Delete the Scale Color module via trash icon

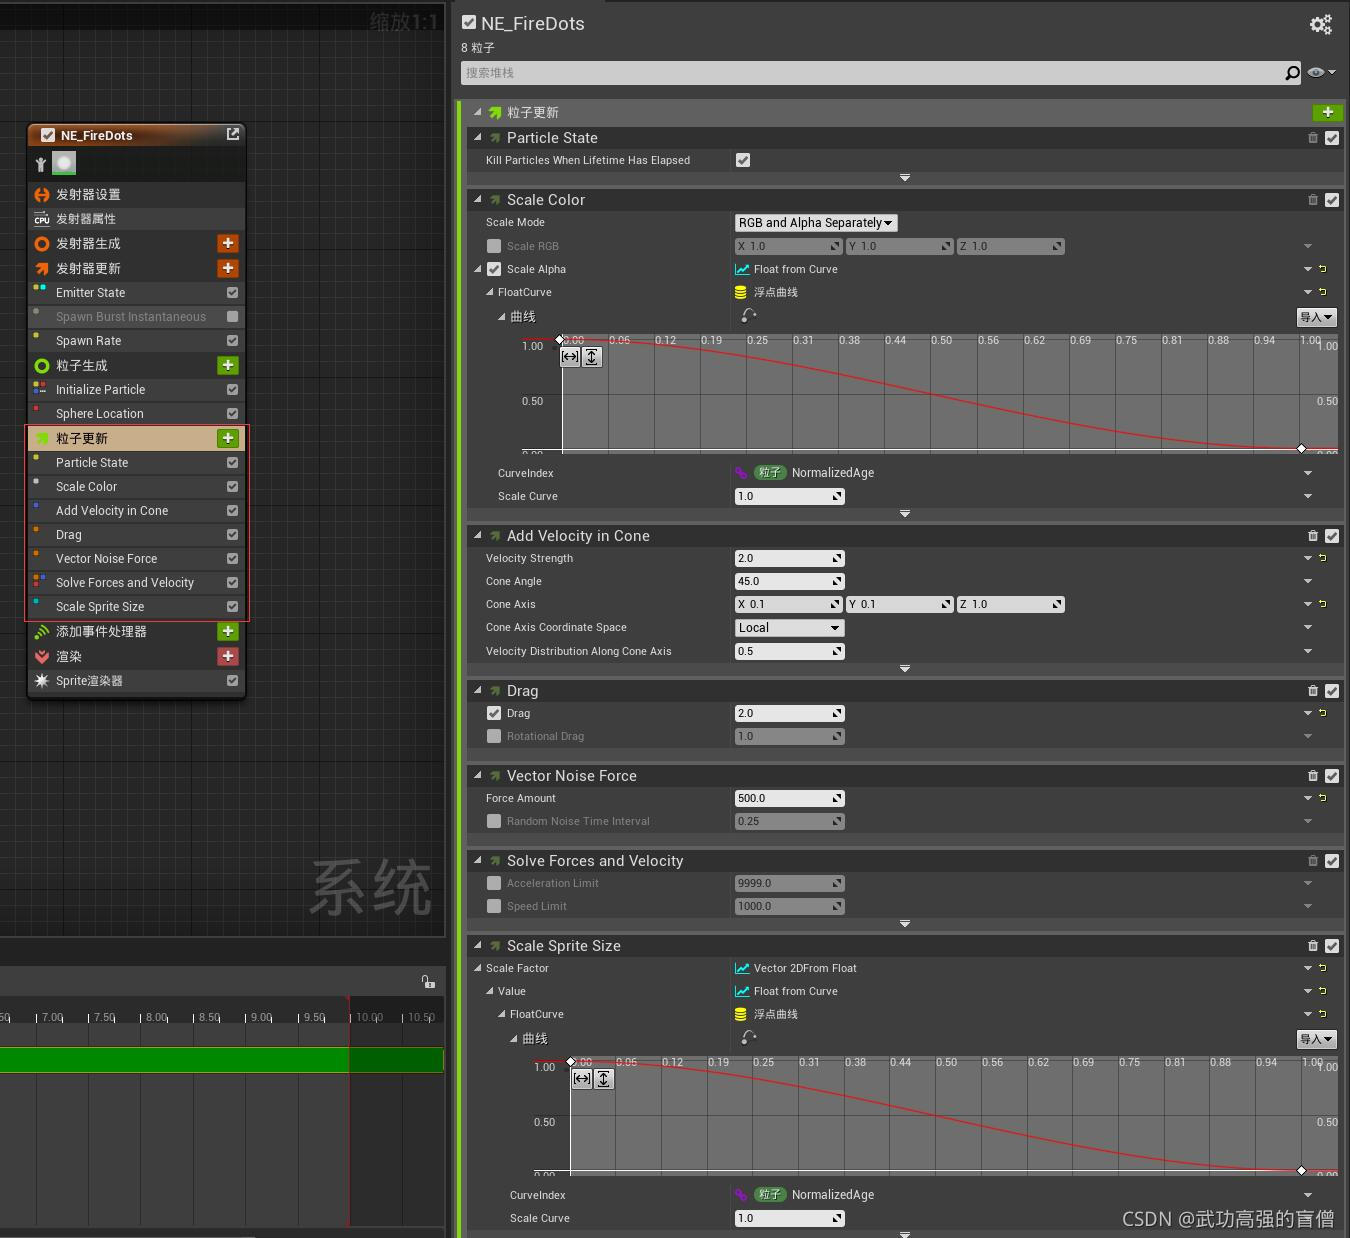tap(1313, 200)
